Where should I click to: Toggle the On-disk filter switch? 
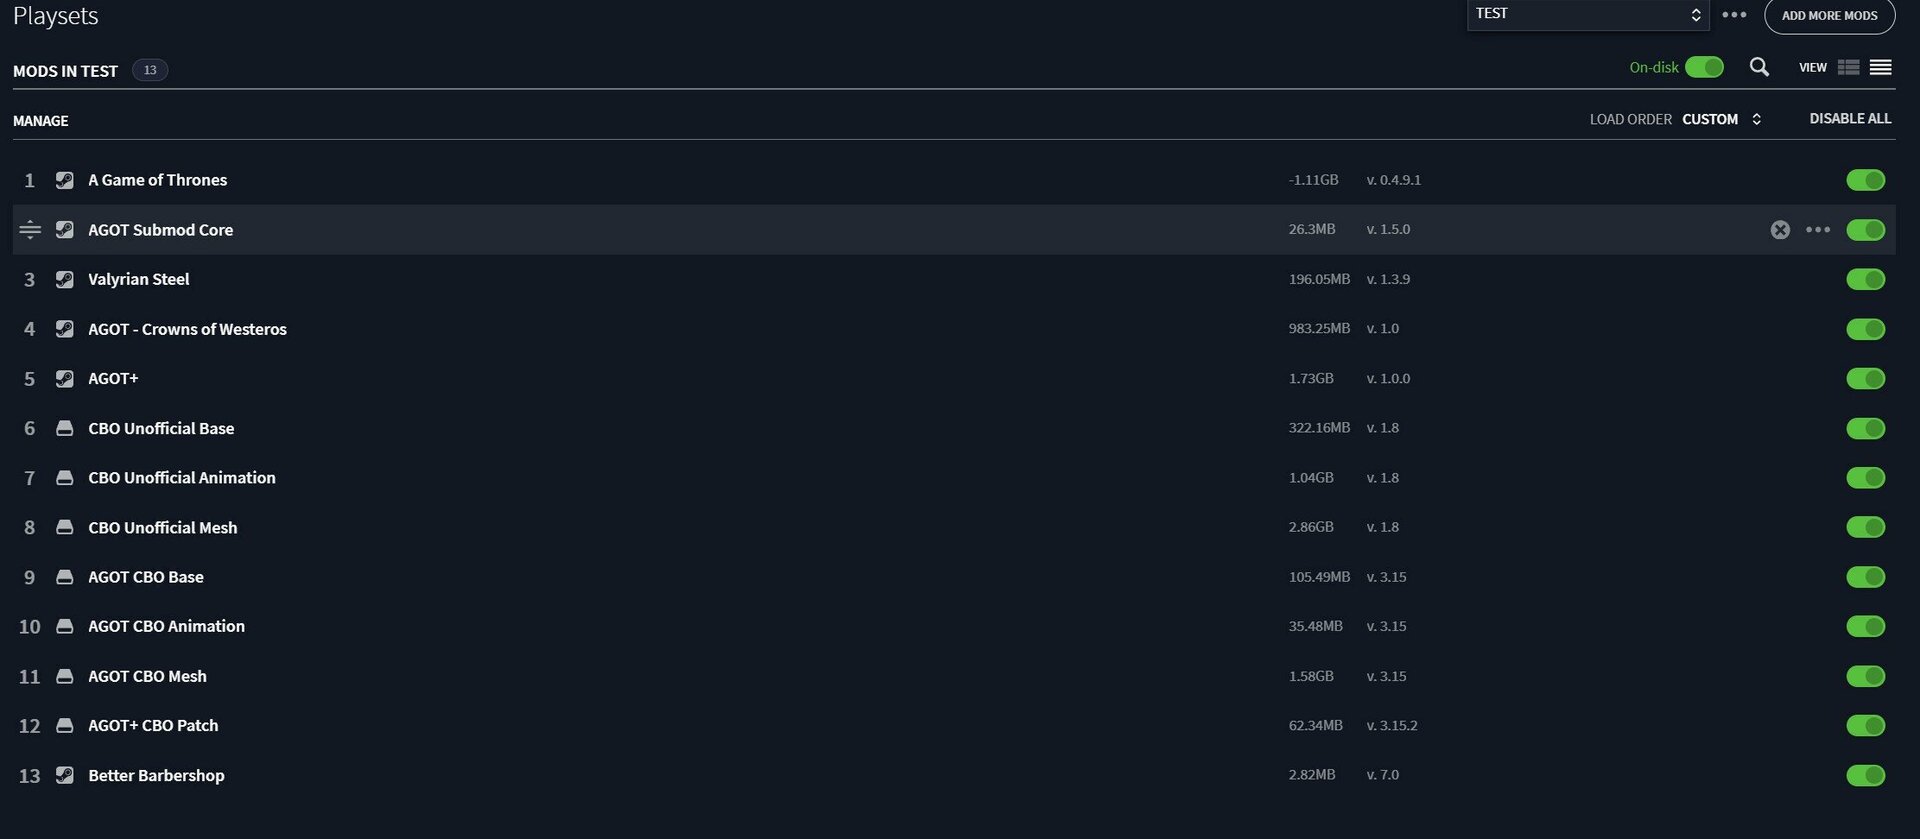click(x=1704, y=67)
